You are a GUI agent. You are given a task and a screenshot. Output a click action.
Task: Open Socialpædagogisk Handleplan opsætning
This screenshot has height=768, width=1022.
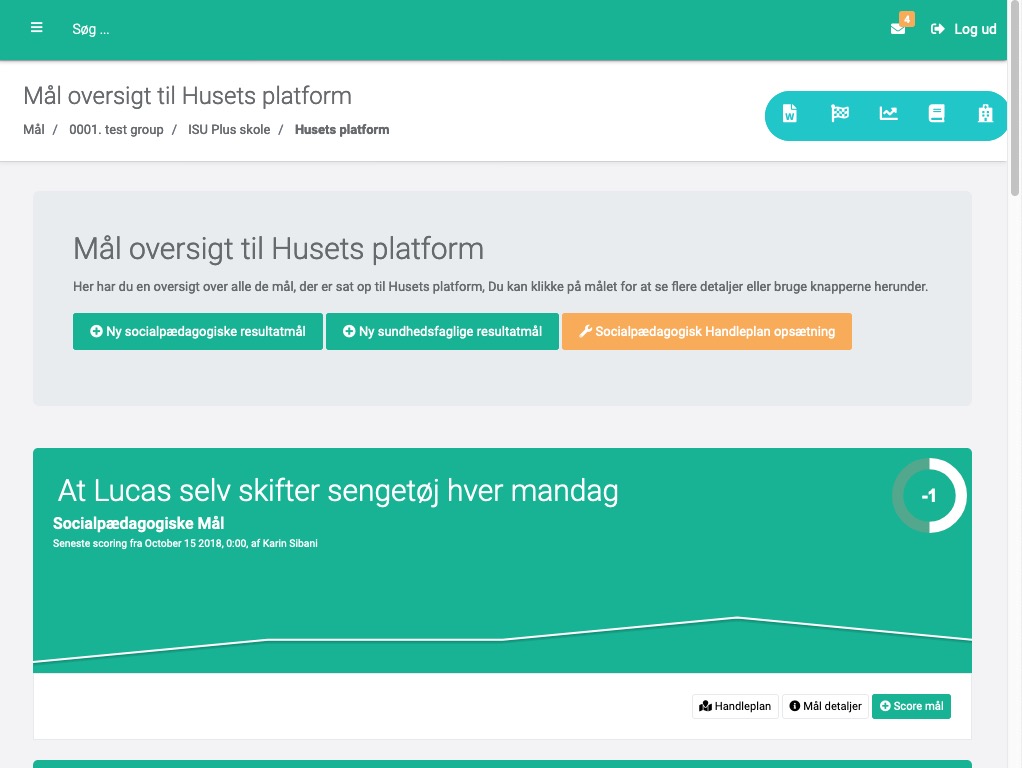point(707,332)
